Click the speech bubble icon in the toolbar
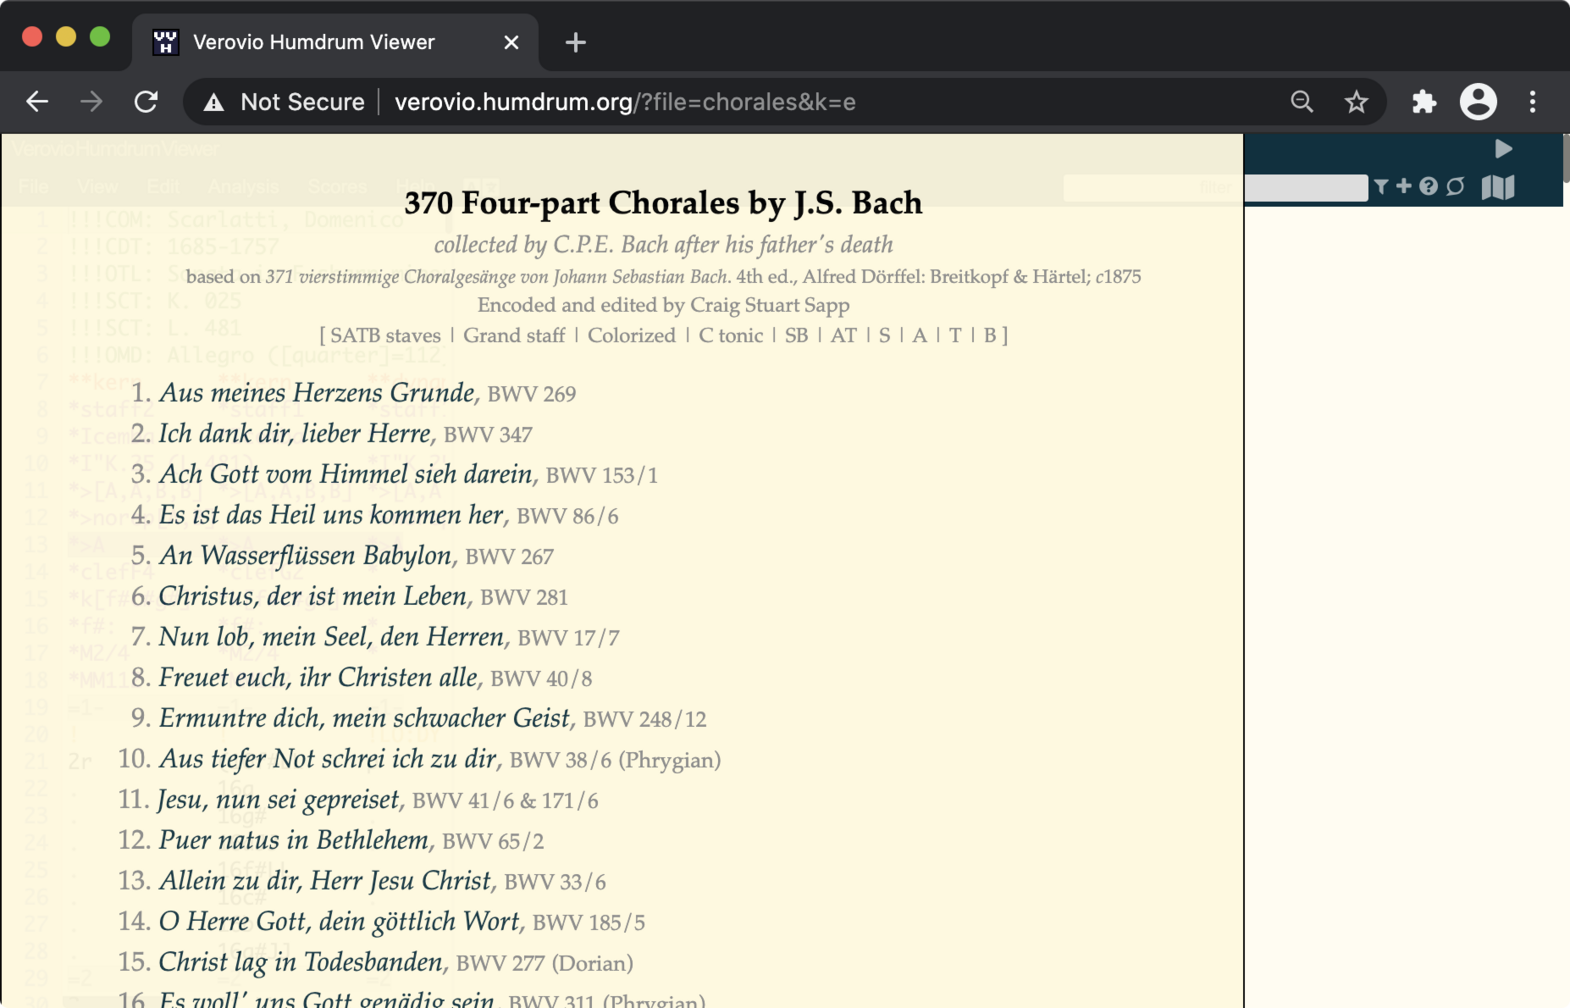 click(1456, 187)
